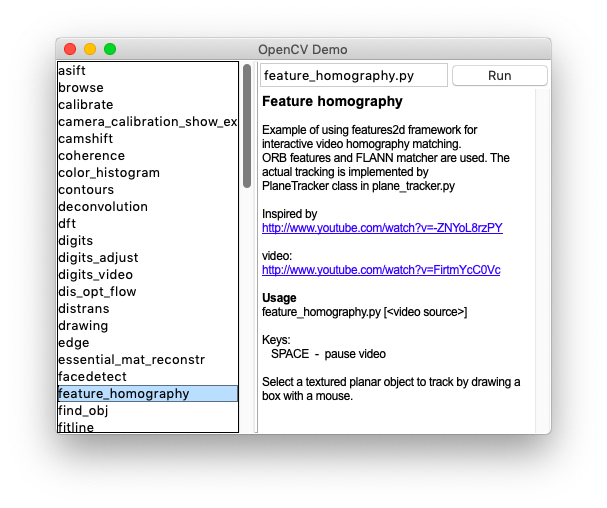Minimize the window with the yellow button
Viewport: 607px width, 508px height.
90,49
